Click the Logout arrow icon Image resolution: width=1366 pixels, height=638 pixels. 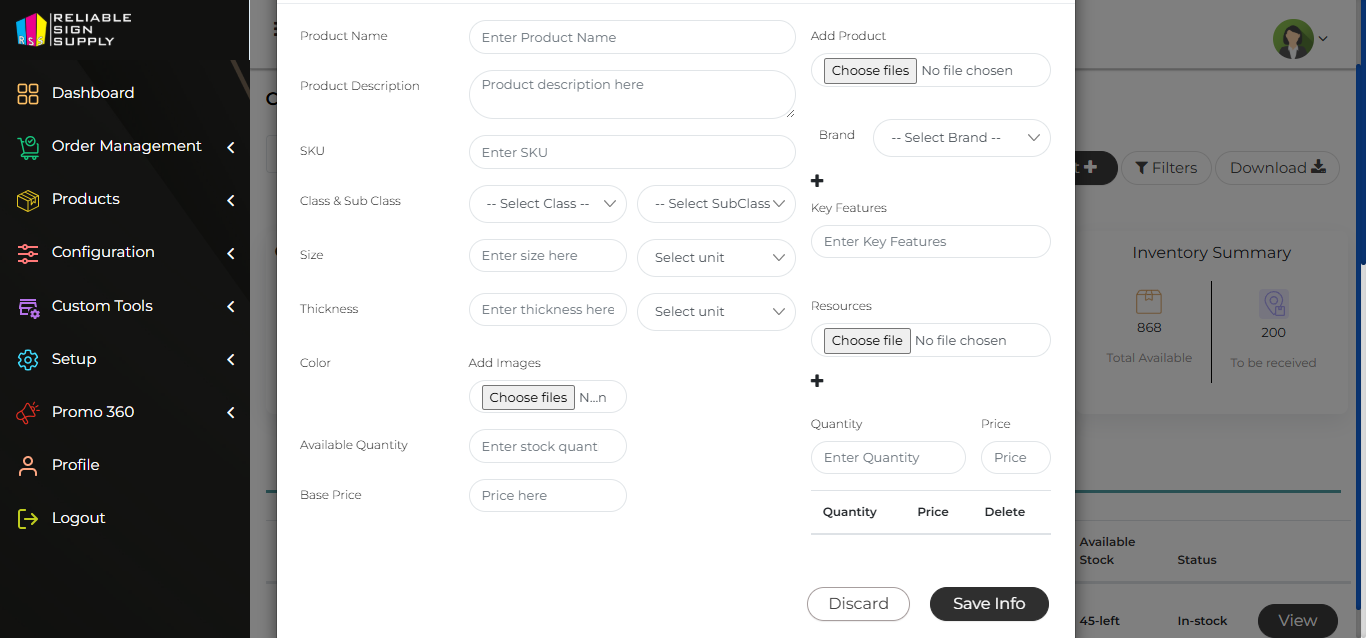(x=28, y=518)
